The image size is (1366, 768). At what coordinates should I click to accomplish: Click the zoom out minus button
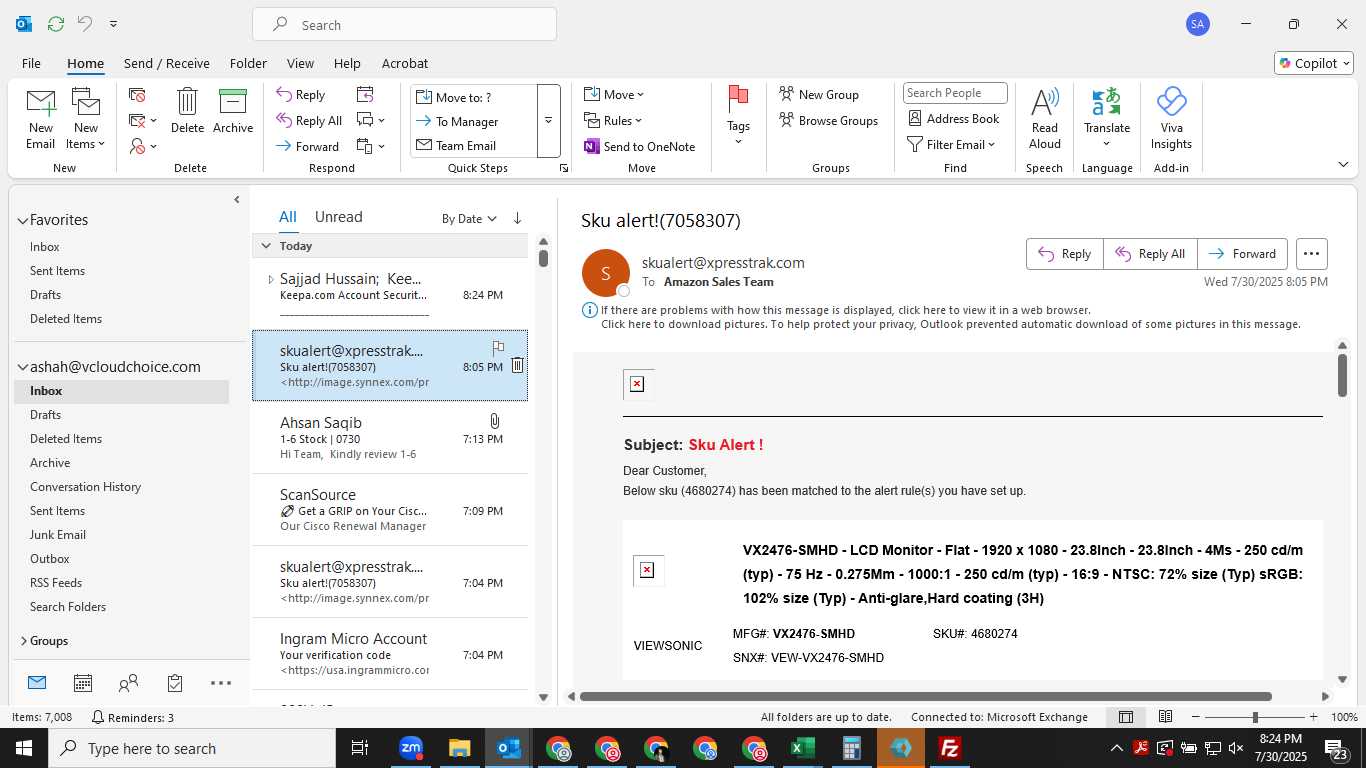1193,717
